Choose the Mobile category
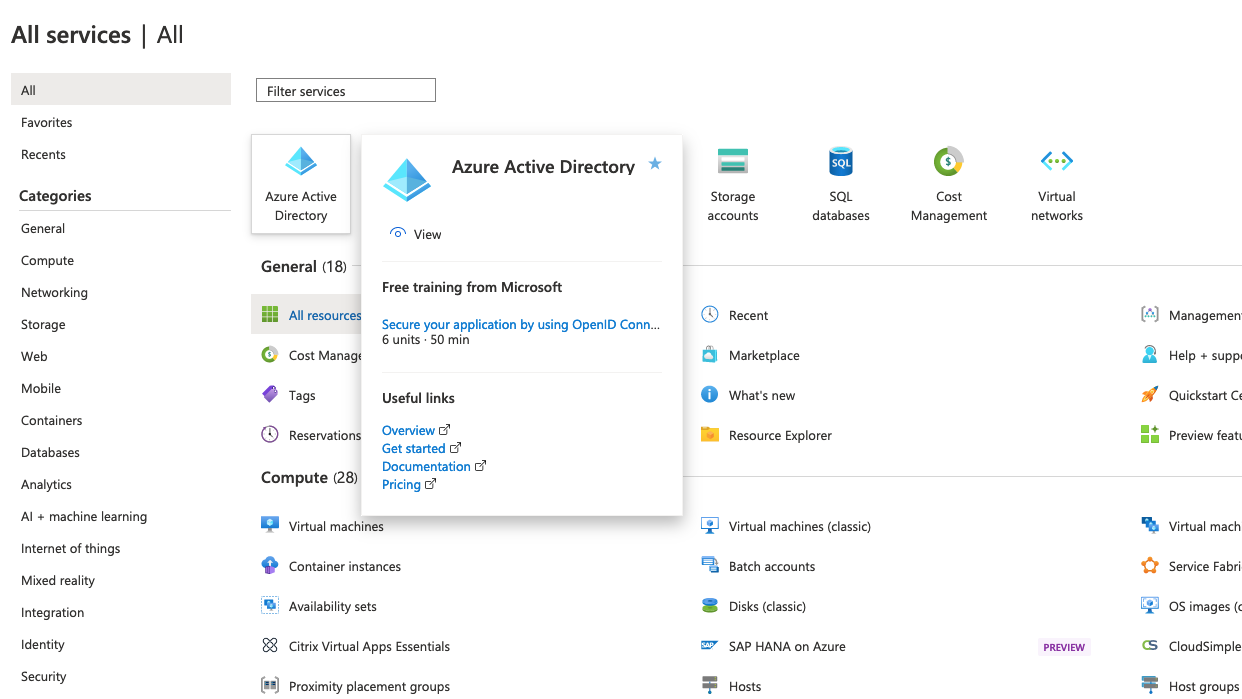The image size is (1242, 699). 41,388
